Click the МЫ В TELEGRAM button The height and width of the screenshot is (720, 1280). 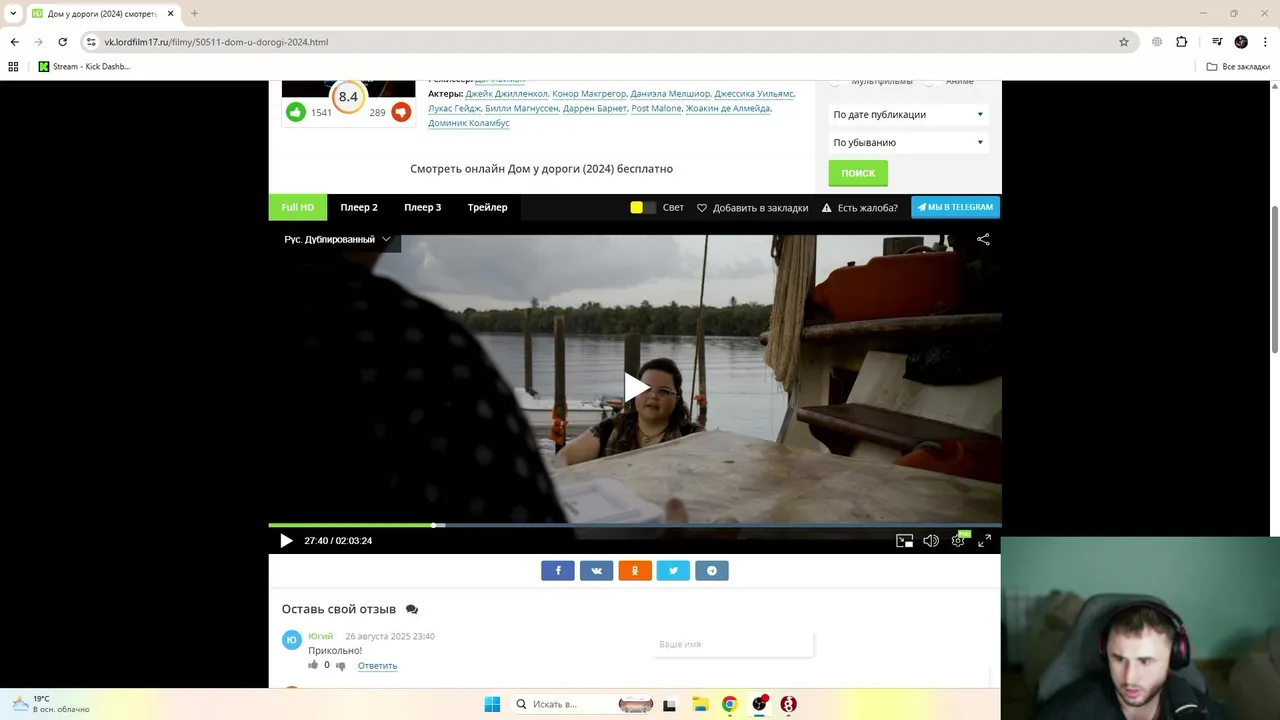[955, 207]
